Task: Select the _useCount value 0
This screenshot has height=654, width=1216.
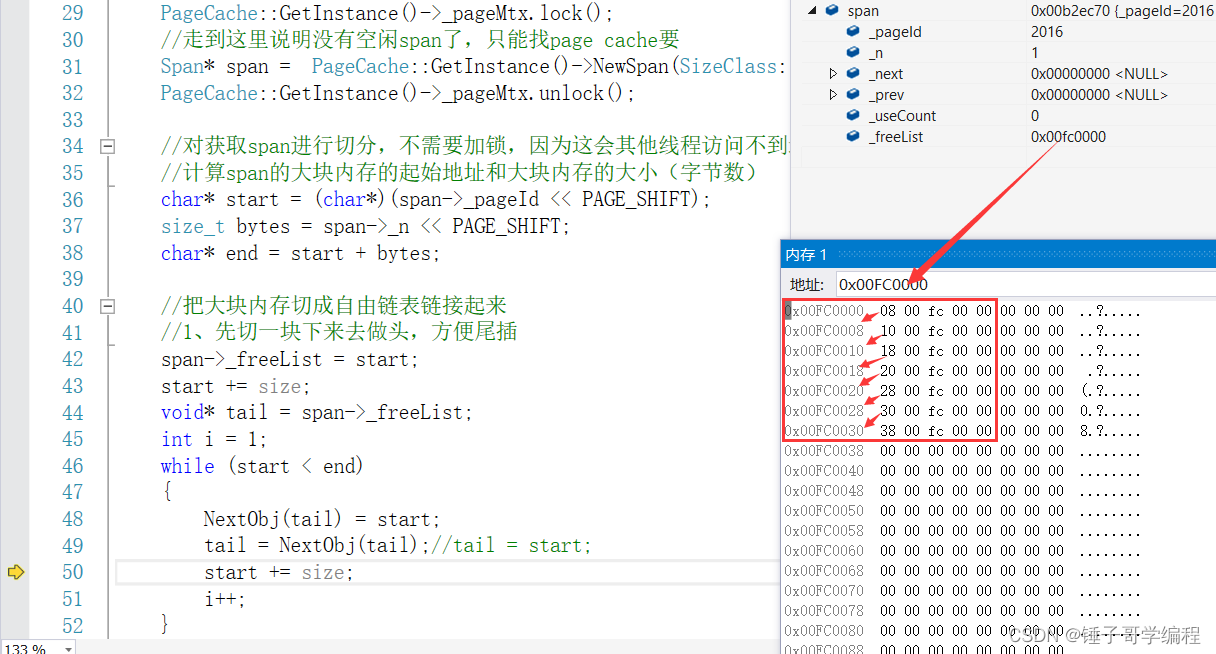Action: pyautogui.click(x=1035, y=116)
